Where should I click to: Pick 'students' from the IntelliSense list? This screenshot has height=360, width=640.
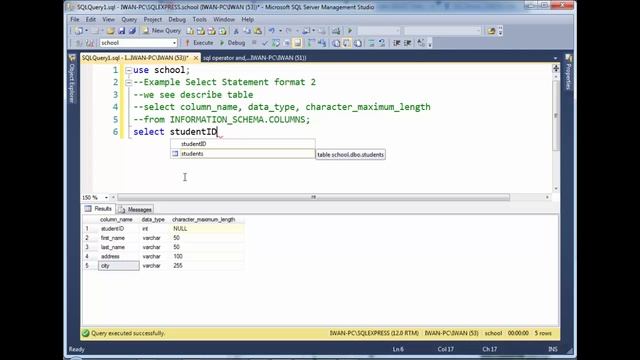pyautogui.click(x=243, y=154)
